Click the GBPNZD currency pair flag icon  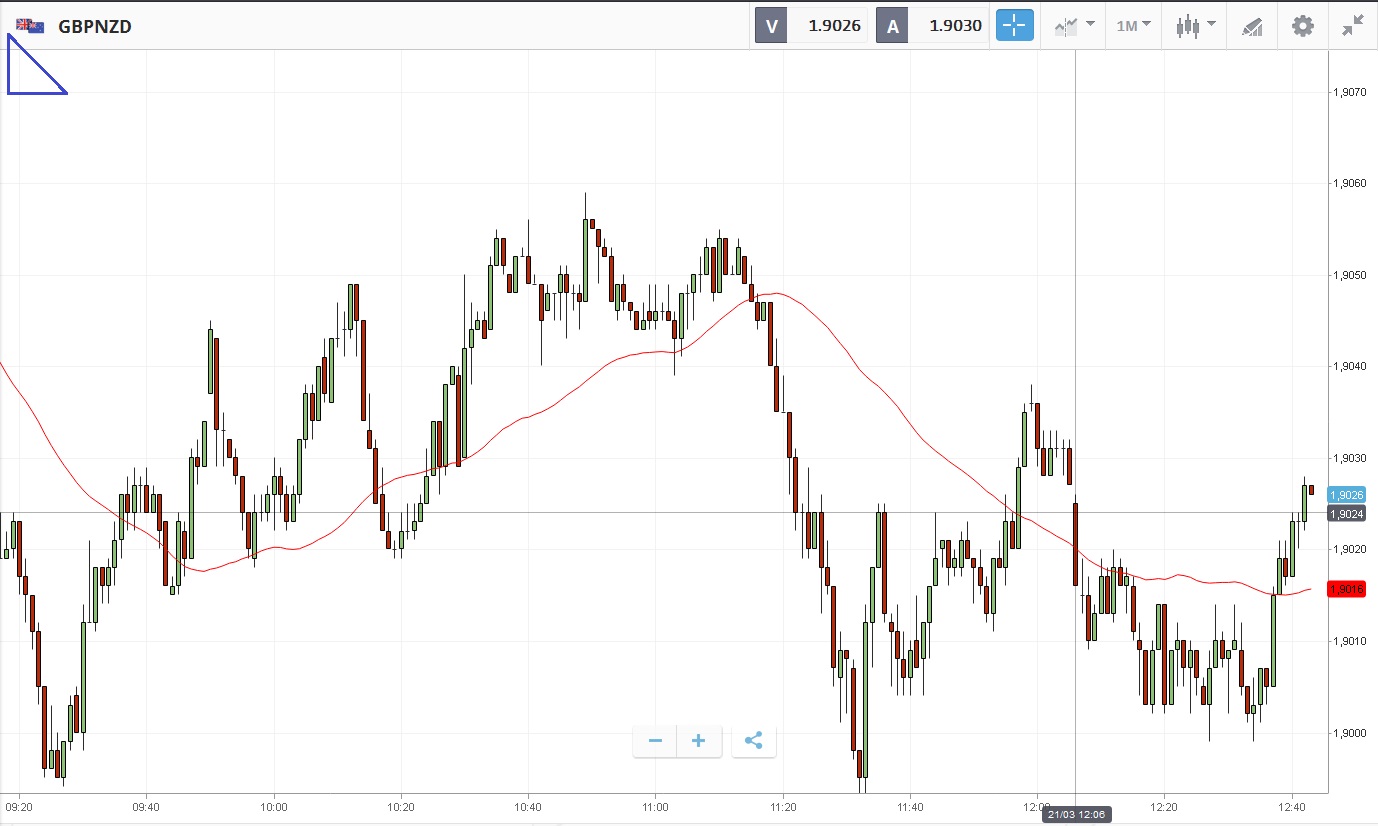pos(30,26)
